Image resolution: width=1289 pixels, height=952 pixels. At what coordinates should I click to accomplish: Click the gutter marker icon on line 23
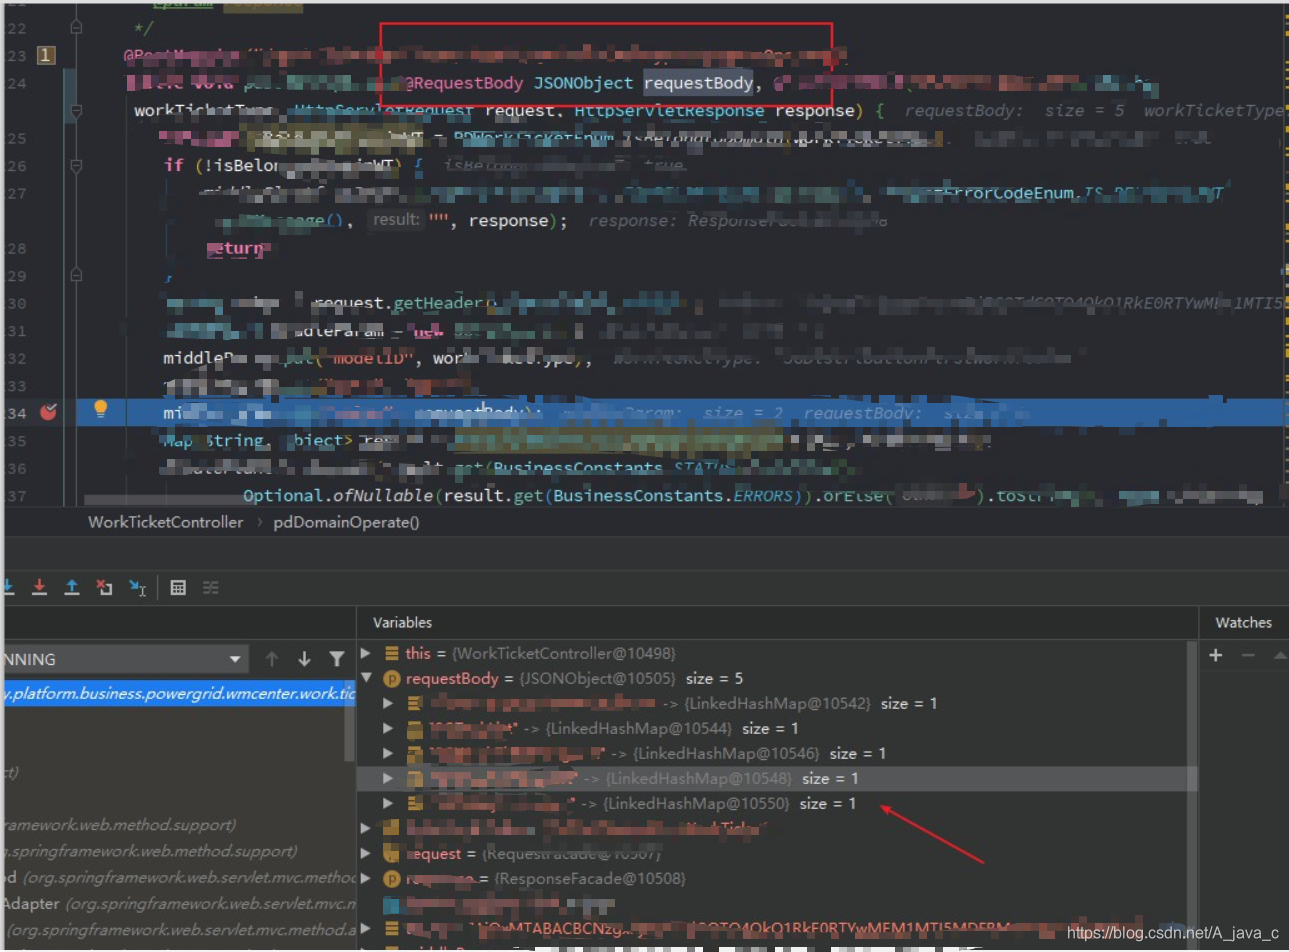pyautogui.click(x=46, y=55)
